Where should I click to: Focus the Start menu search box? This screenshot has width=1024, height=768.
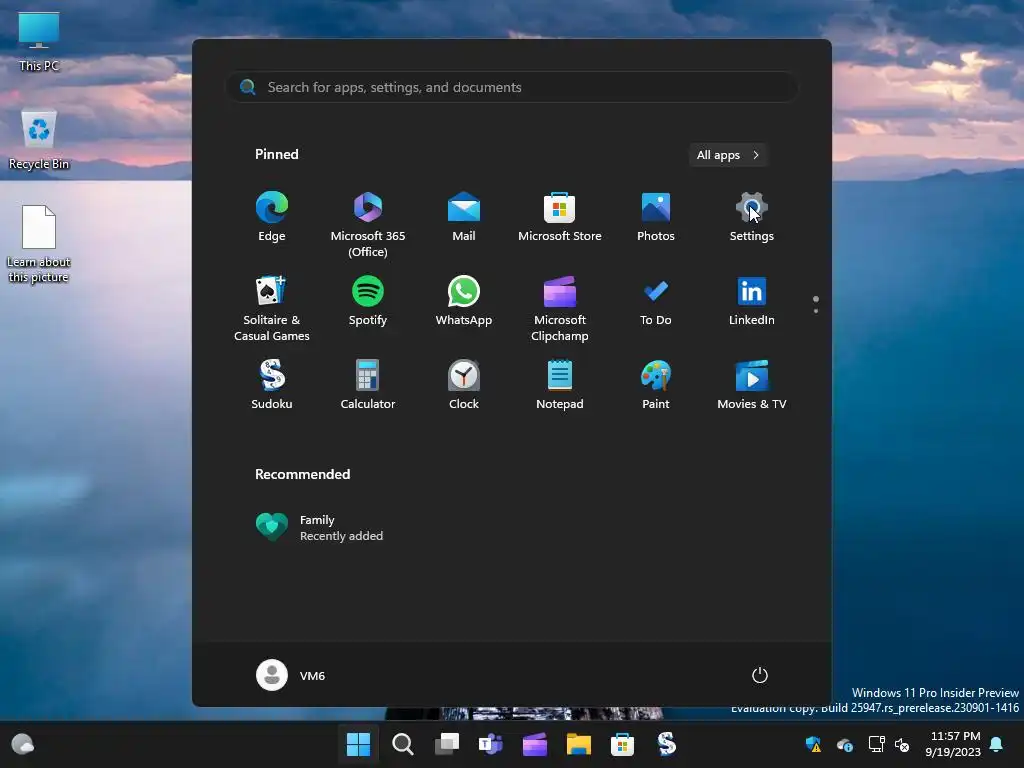[x=512, y=87]
